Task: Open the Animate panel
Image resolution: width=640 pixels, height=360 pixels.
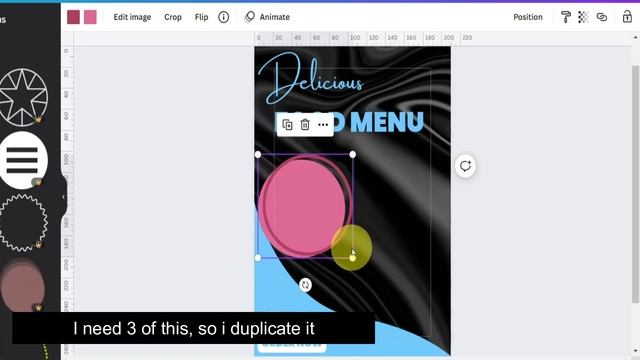Action: [x=267, y=17]
